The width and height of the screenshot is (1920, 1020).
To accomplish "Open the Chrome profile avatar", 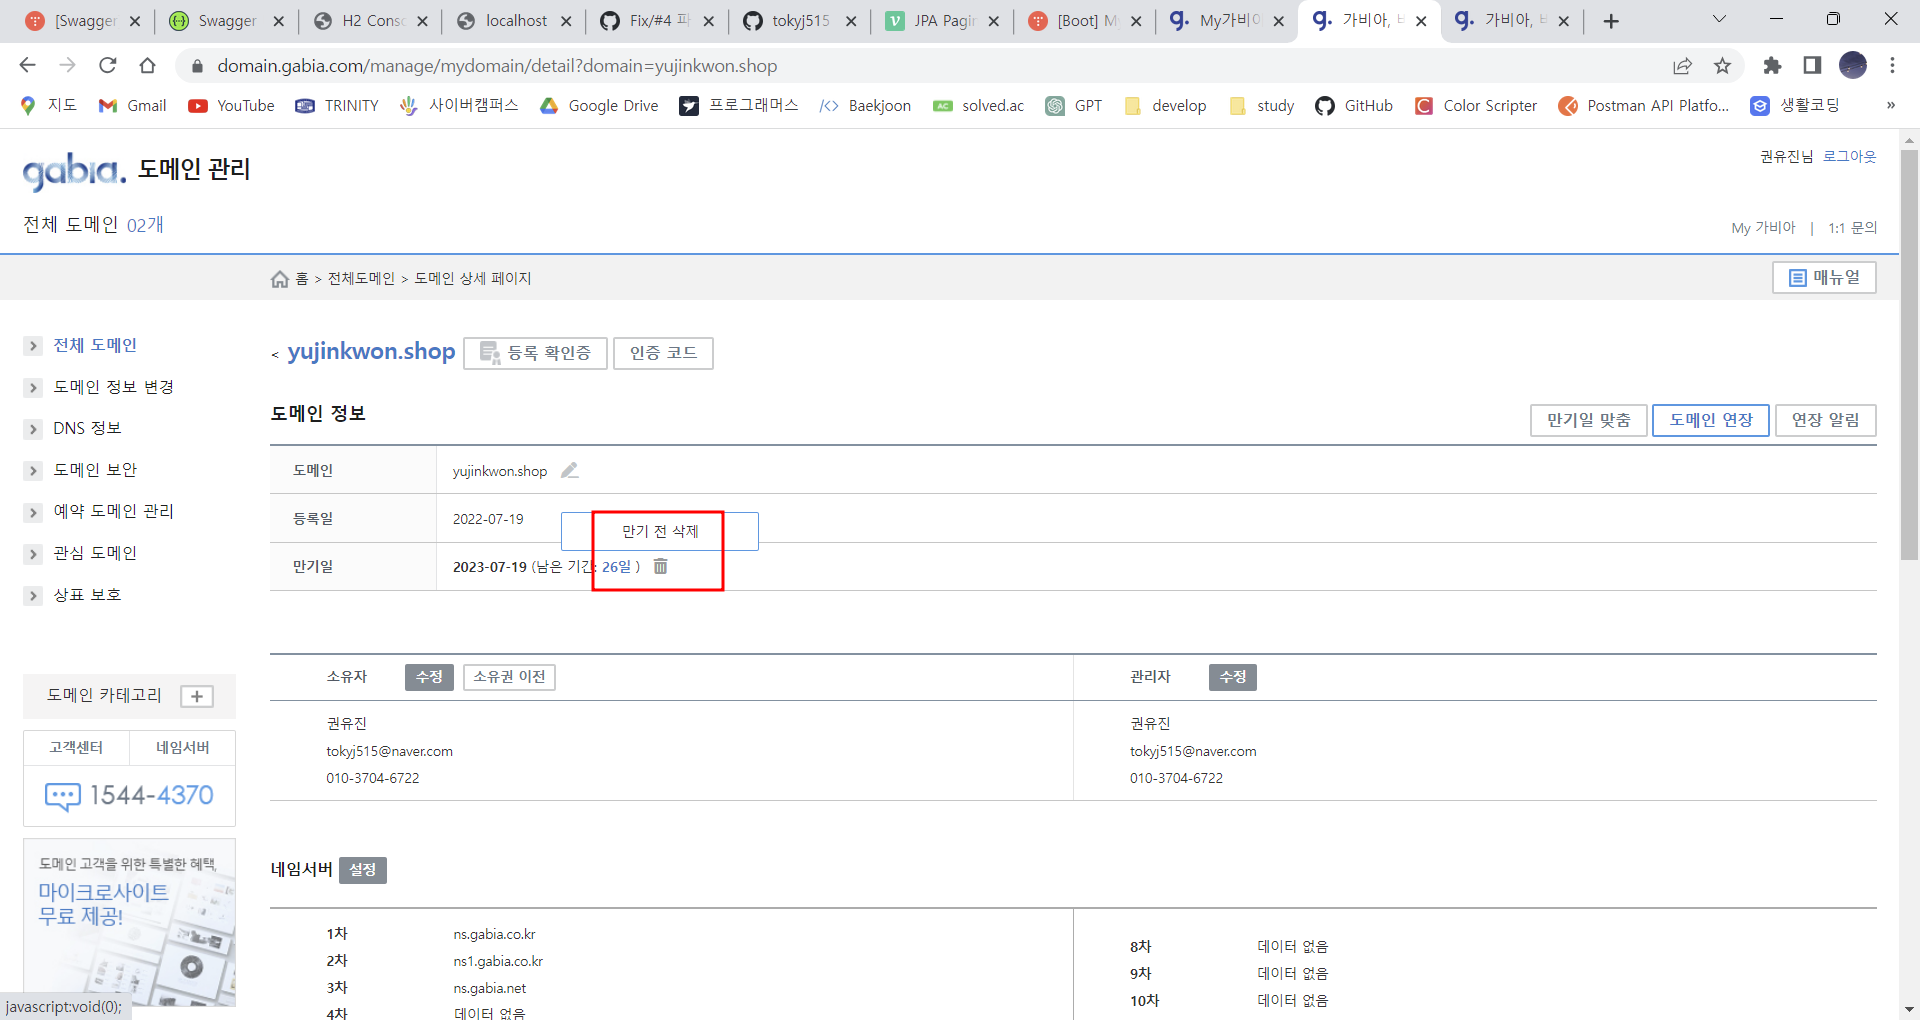I will pos(1853,65).
